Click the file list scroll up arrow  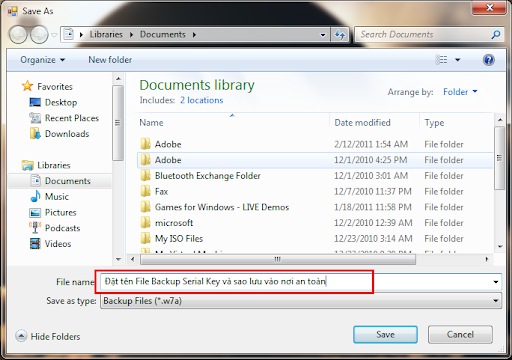[x=500, y=119]
